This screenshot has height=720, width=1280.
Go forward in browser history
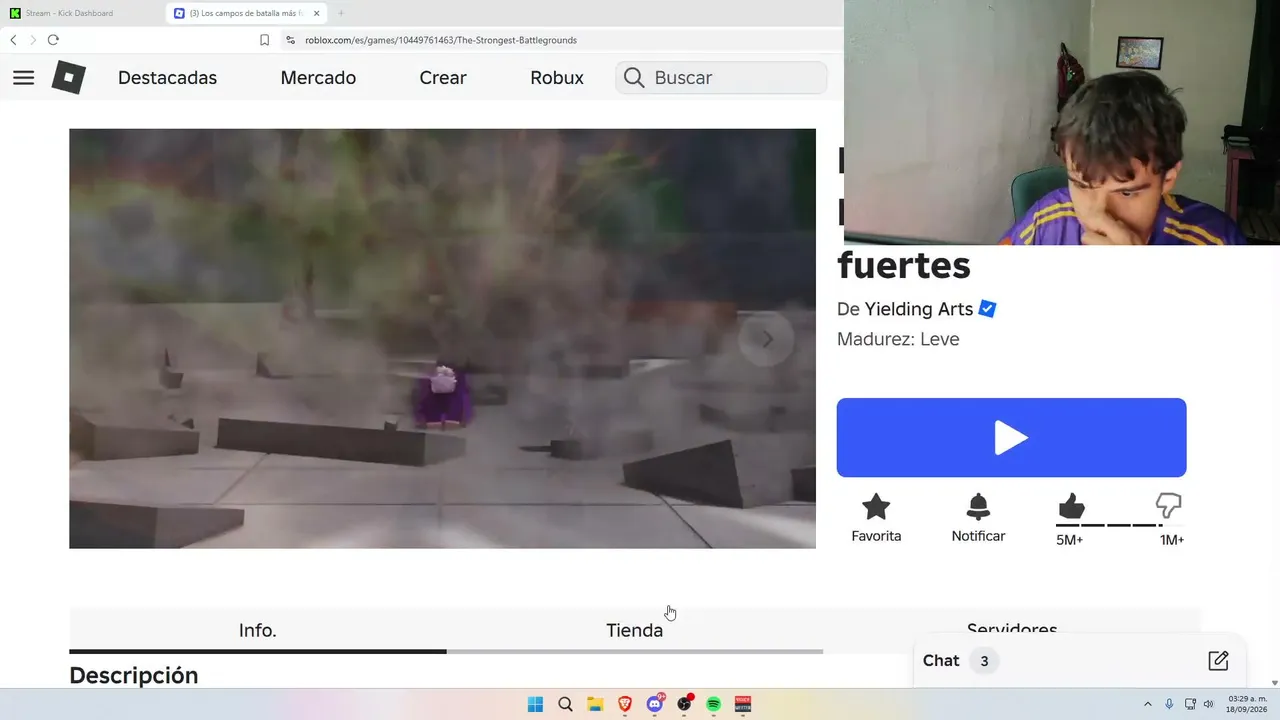32,40
